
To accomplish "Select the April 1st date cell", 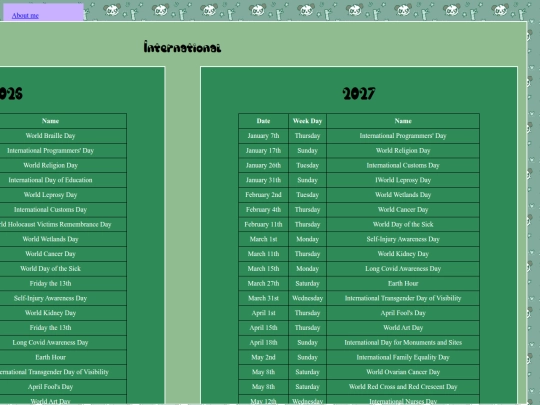I will point(263,313).
